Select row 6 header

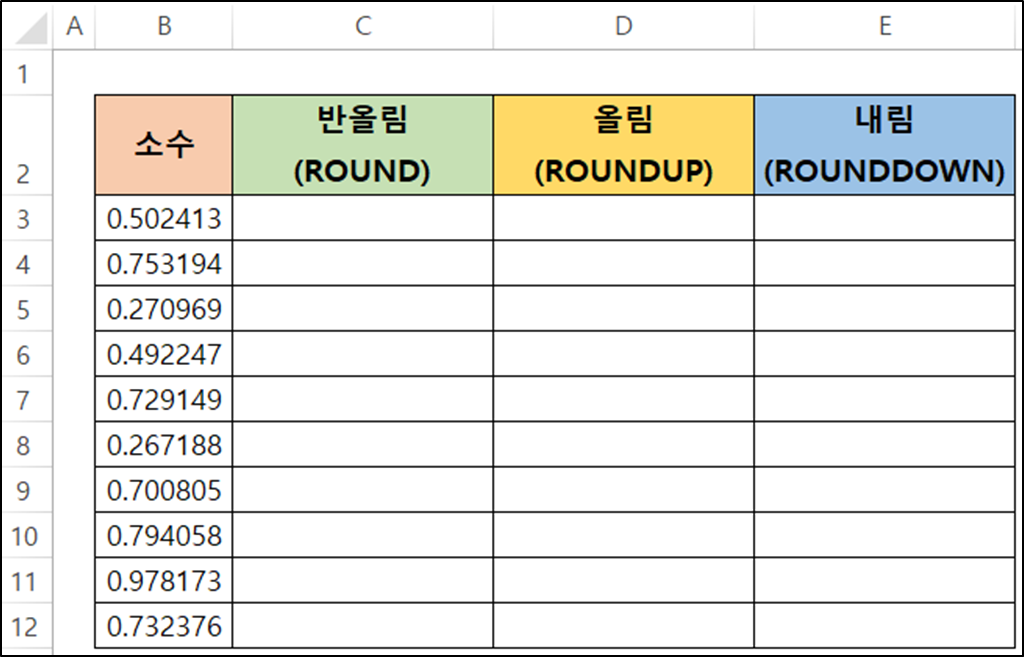pyautogui.click(x=26, y=354)
